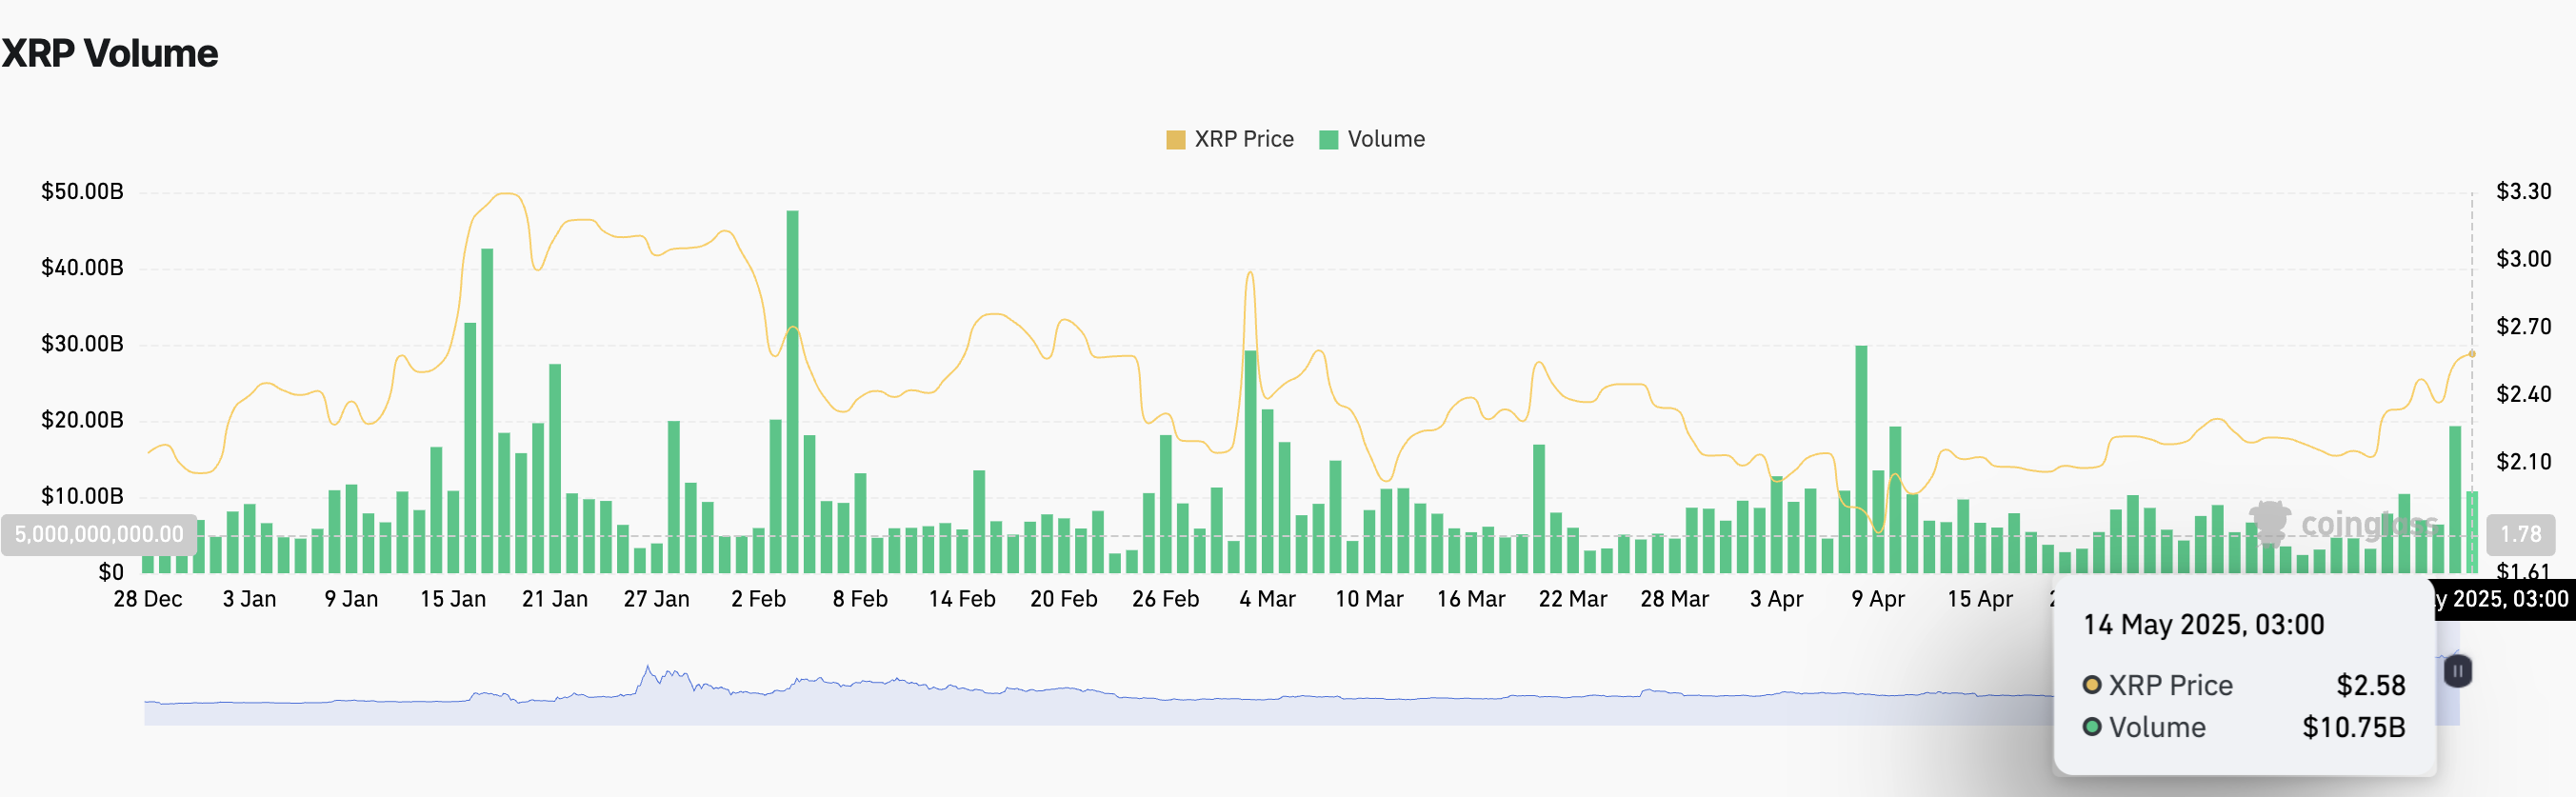Click the '3 Apr' date label
Screen dimensions: 2576x797
click(x=1776, y=599)
